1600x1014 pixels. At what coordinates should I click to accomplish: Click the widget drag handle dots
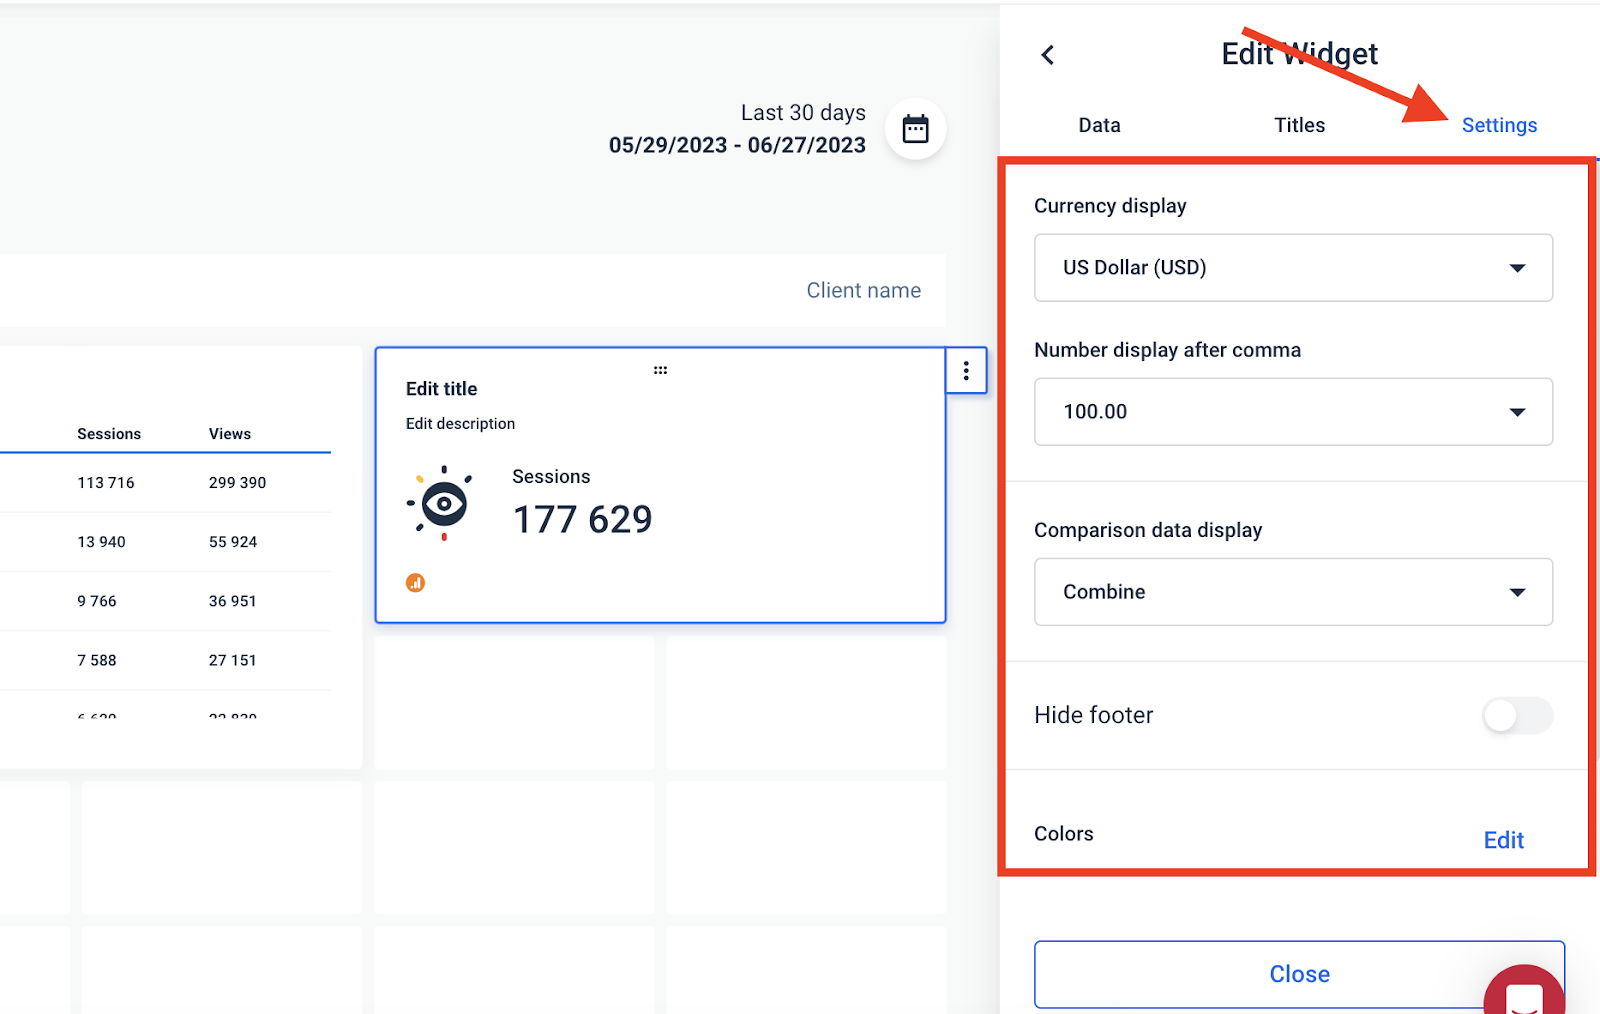660,369
